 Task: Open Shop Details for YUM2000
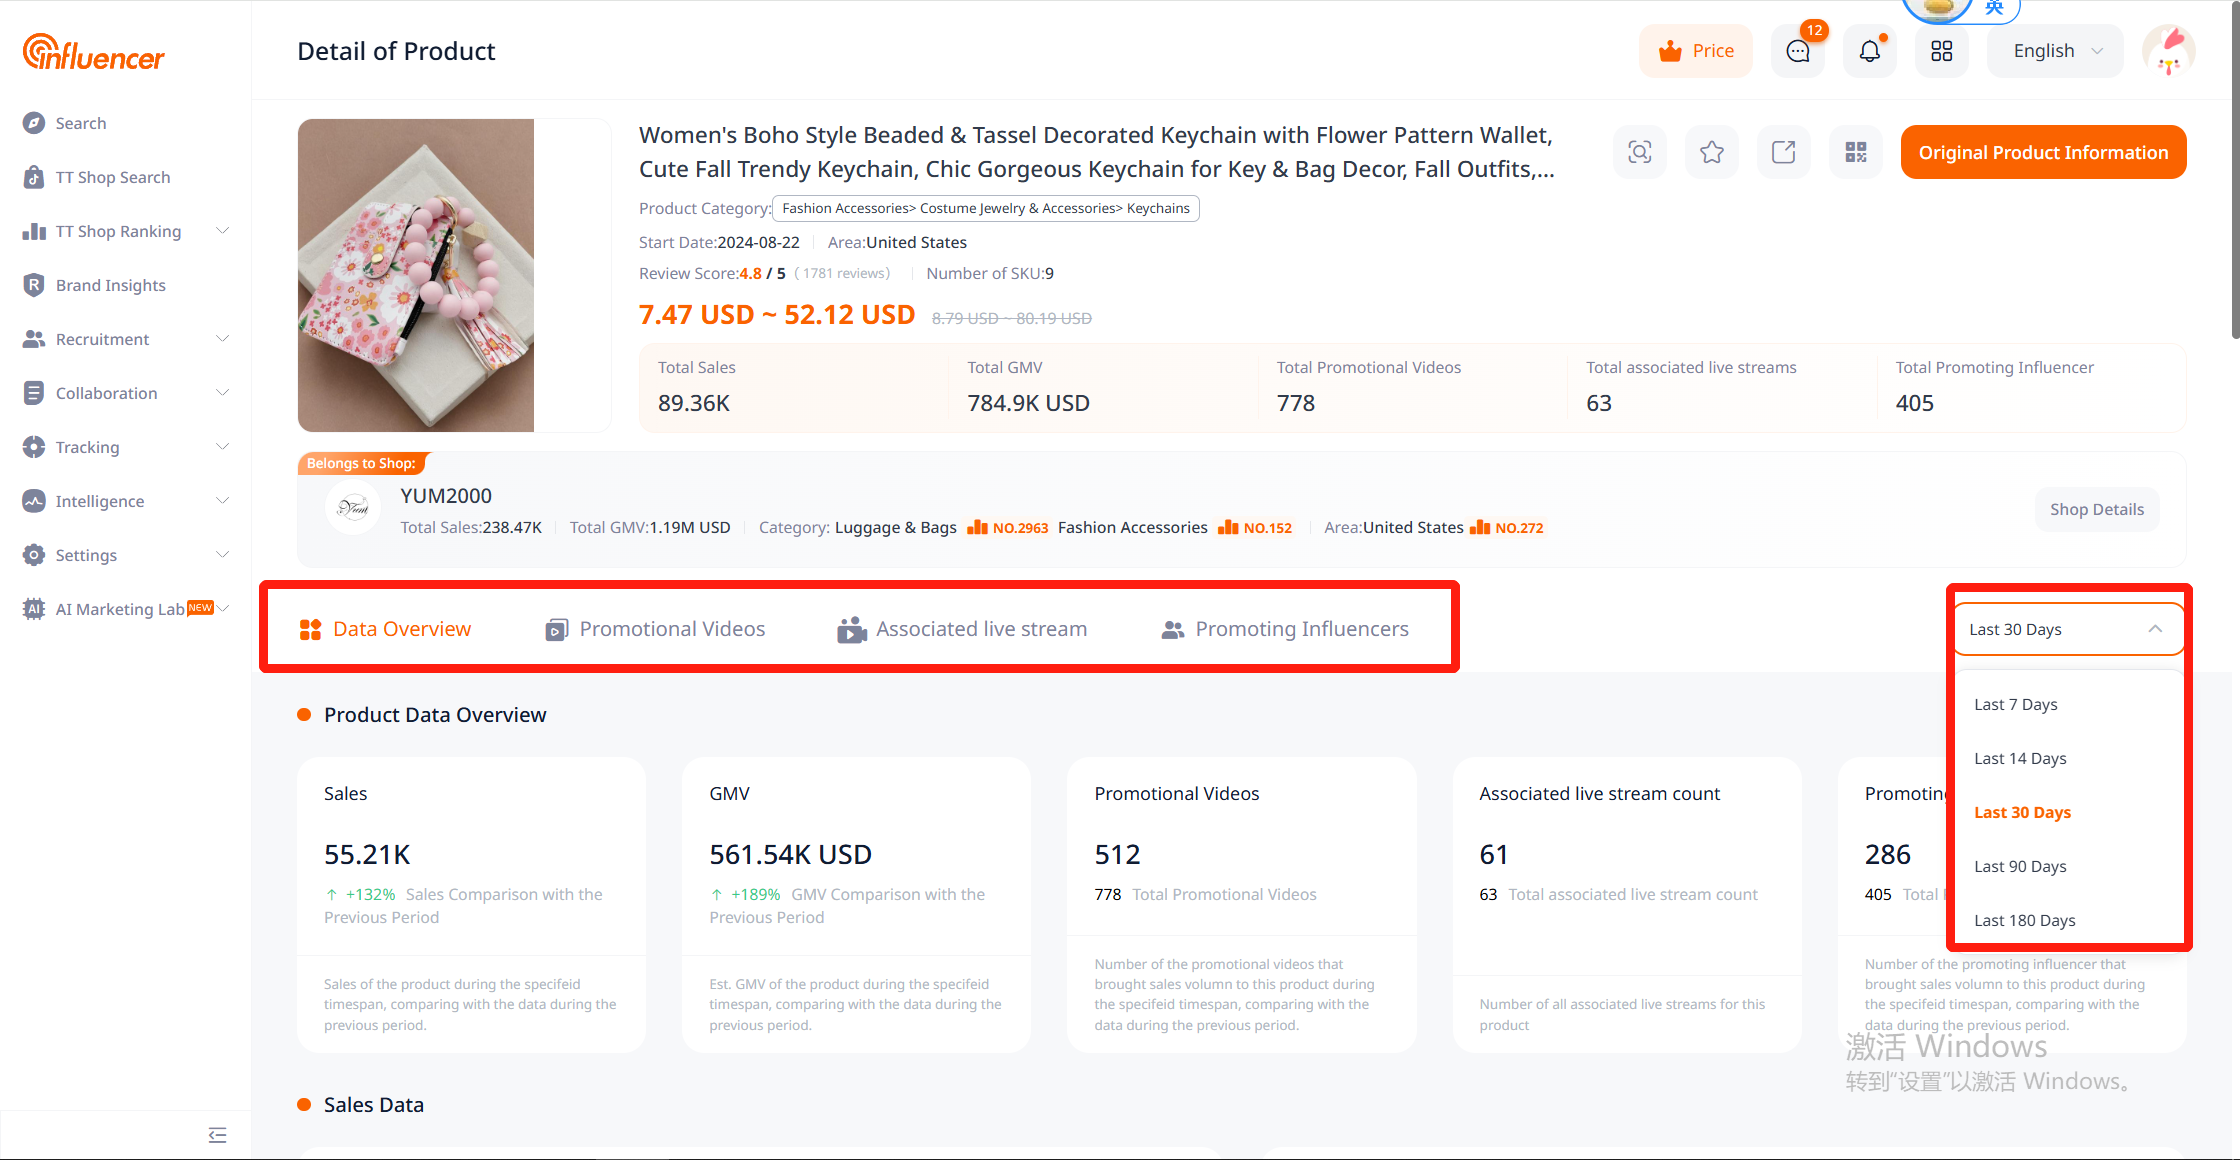[2097, 510]
